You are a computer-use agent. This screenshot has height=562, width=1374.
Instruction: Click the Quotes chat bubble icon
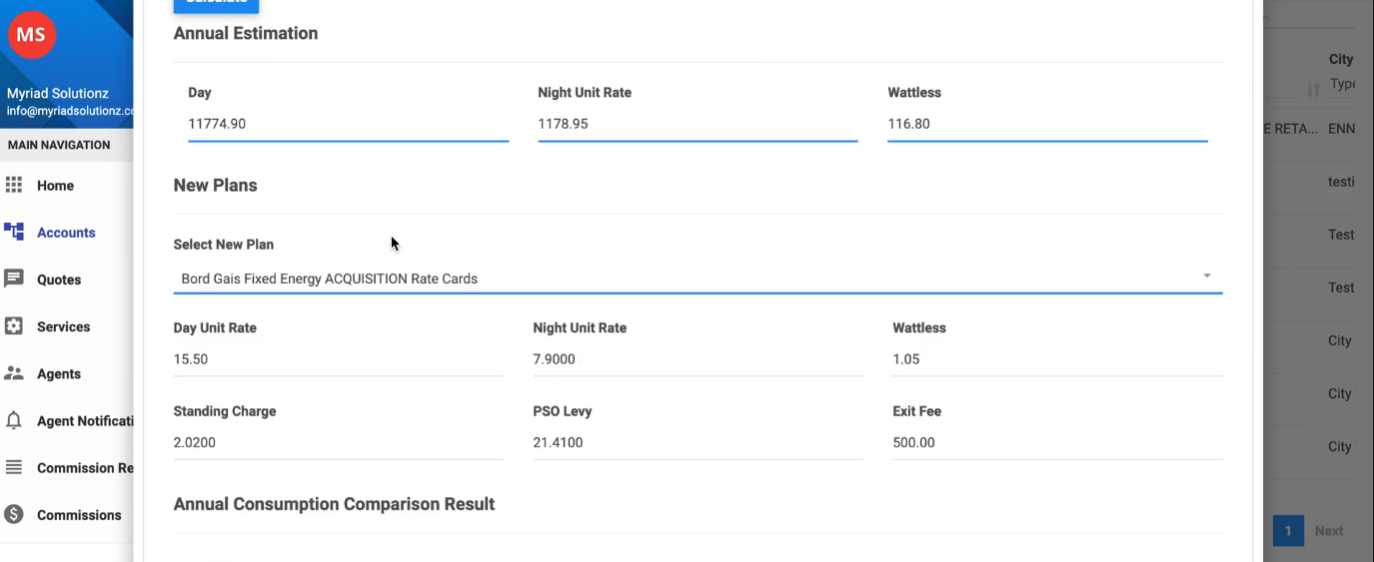pyautogui.click(x=14, y=279)
